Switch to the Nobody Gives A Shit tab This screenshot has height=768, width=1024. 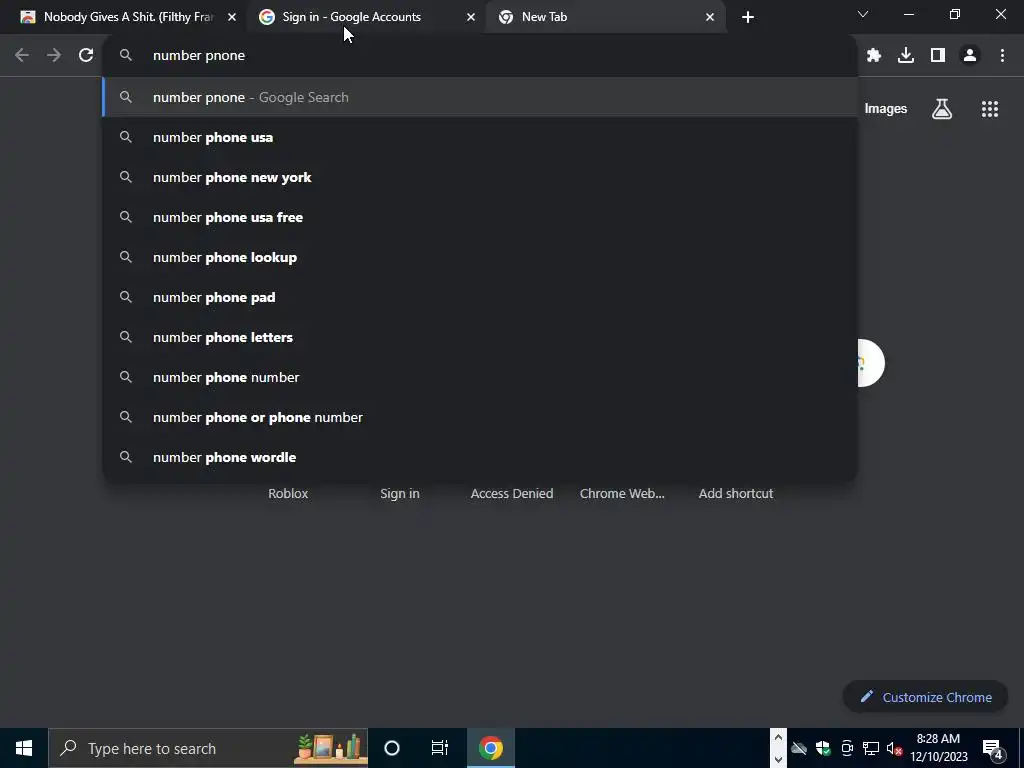[129, 17]
